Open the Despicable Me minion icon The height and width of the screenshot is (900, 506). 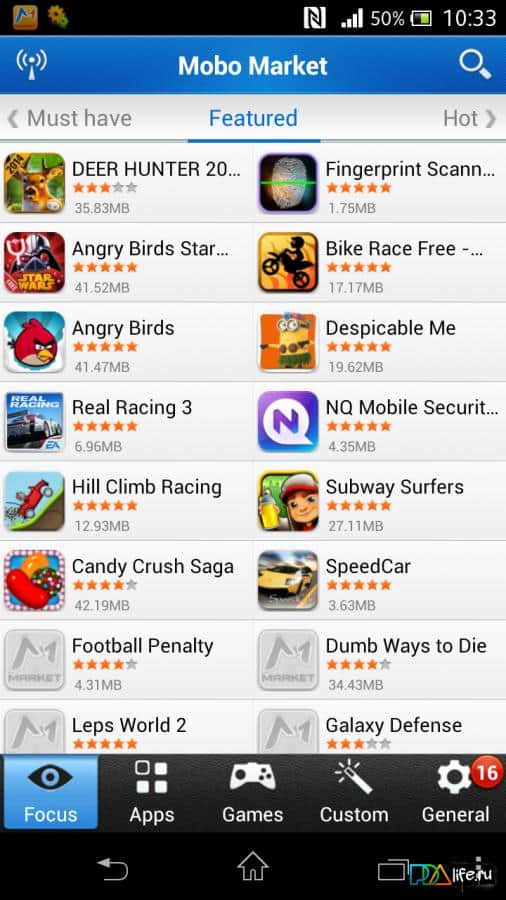click(288, 342)
